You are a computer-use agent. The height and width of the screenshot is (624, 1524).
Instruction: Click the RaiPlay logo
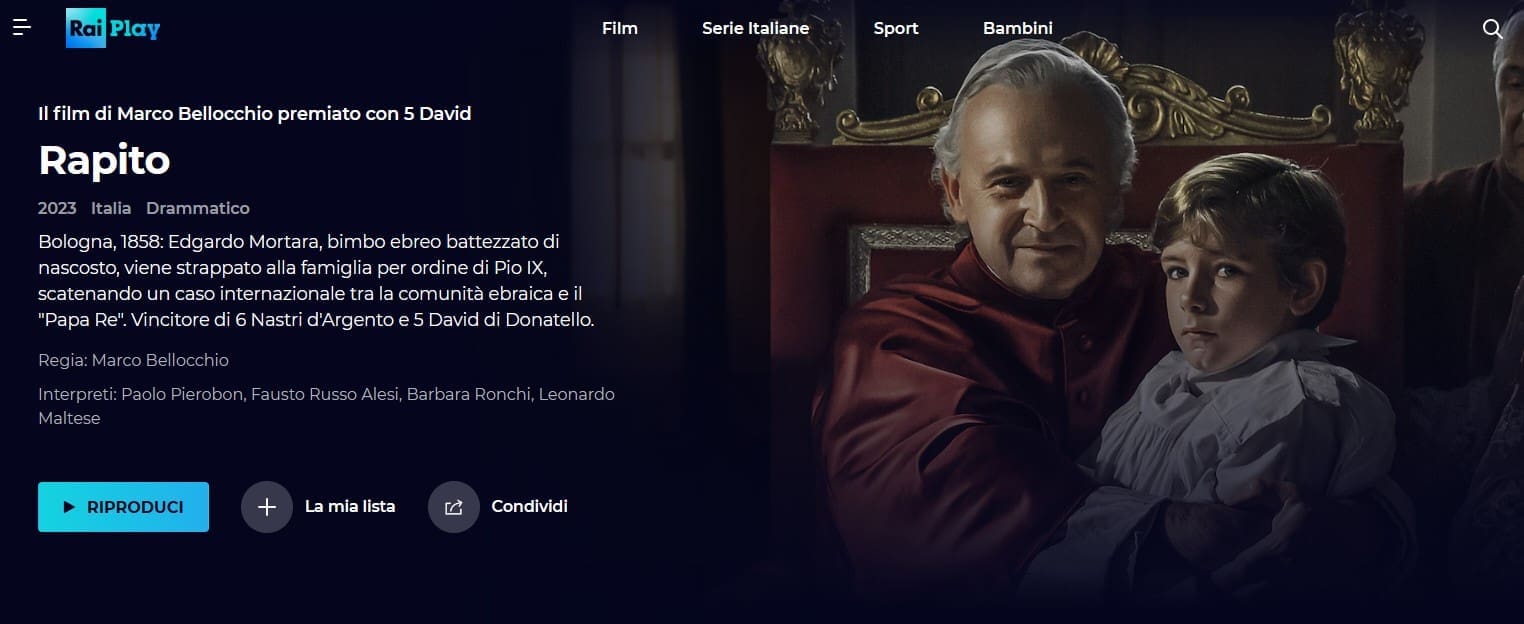pyautogui.click(x=113, y=28)
